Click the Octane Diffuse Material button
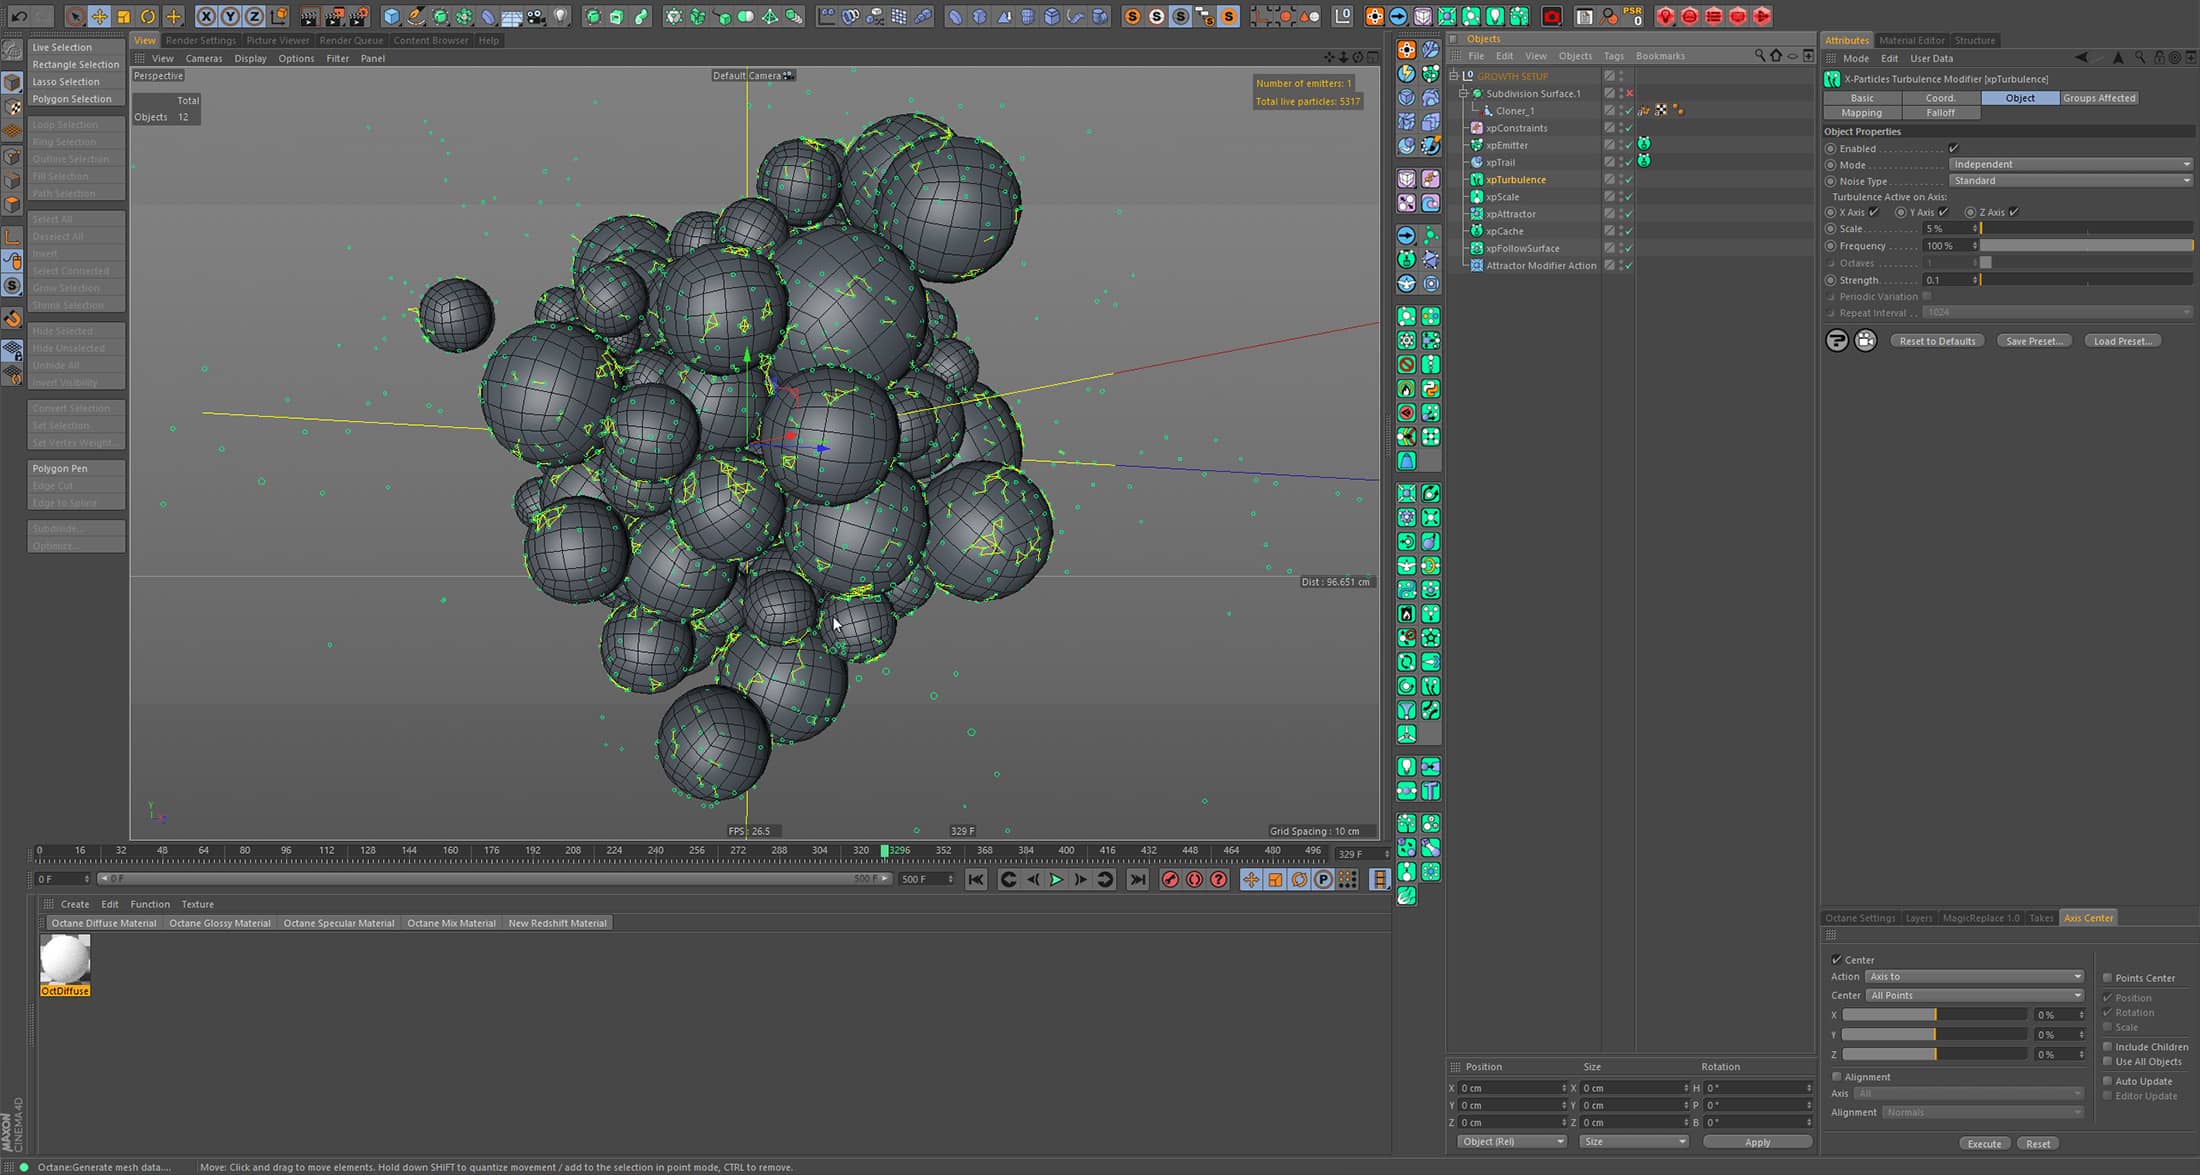 104,923
